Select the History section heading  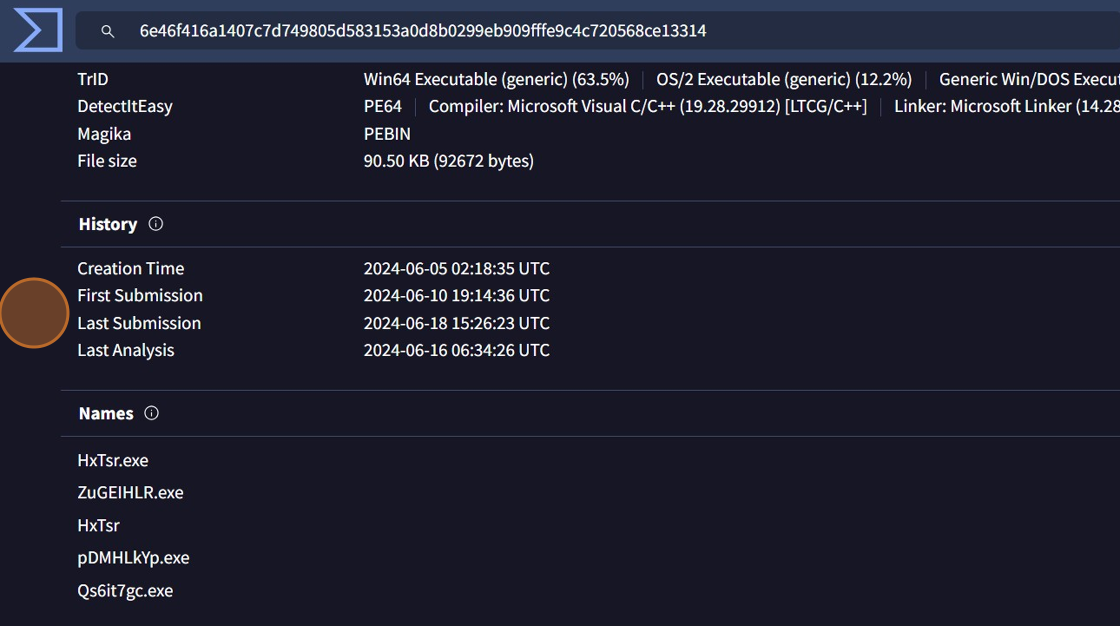108,224
